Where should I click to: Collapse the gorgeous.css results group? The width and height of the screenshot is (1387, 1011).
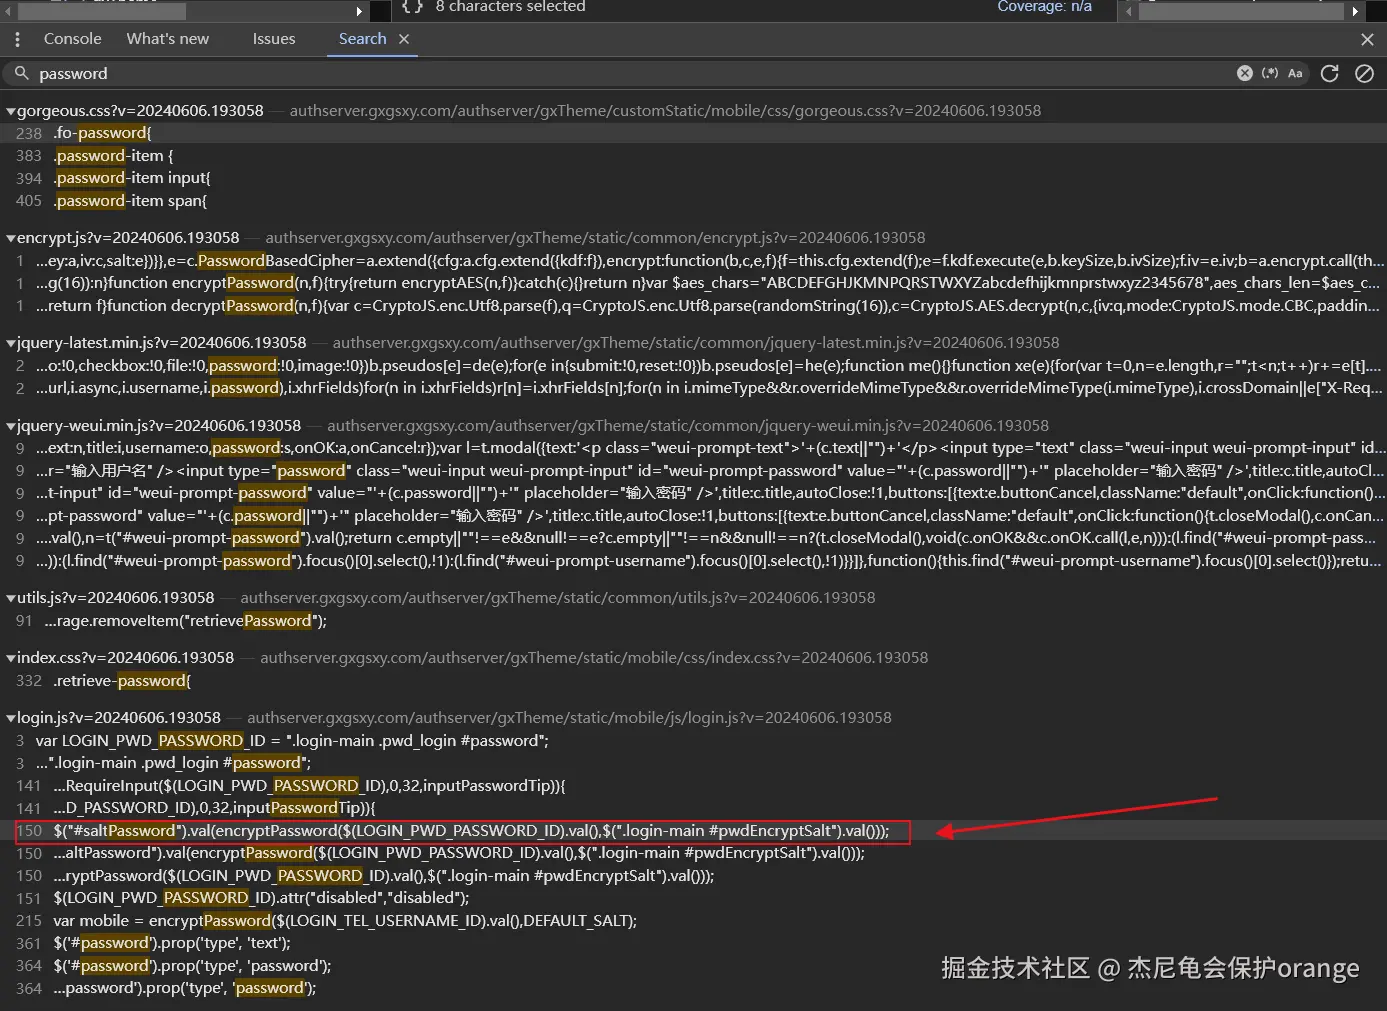tap(11, 111)
